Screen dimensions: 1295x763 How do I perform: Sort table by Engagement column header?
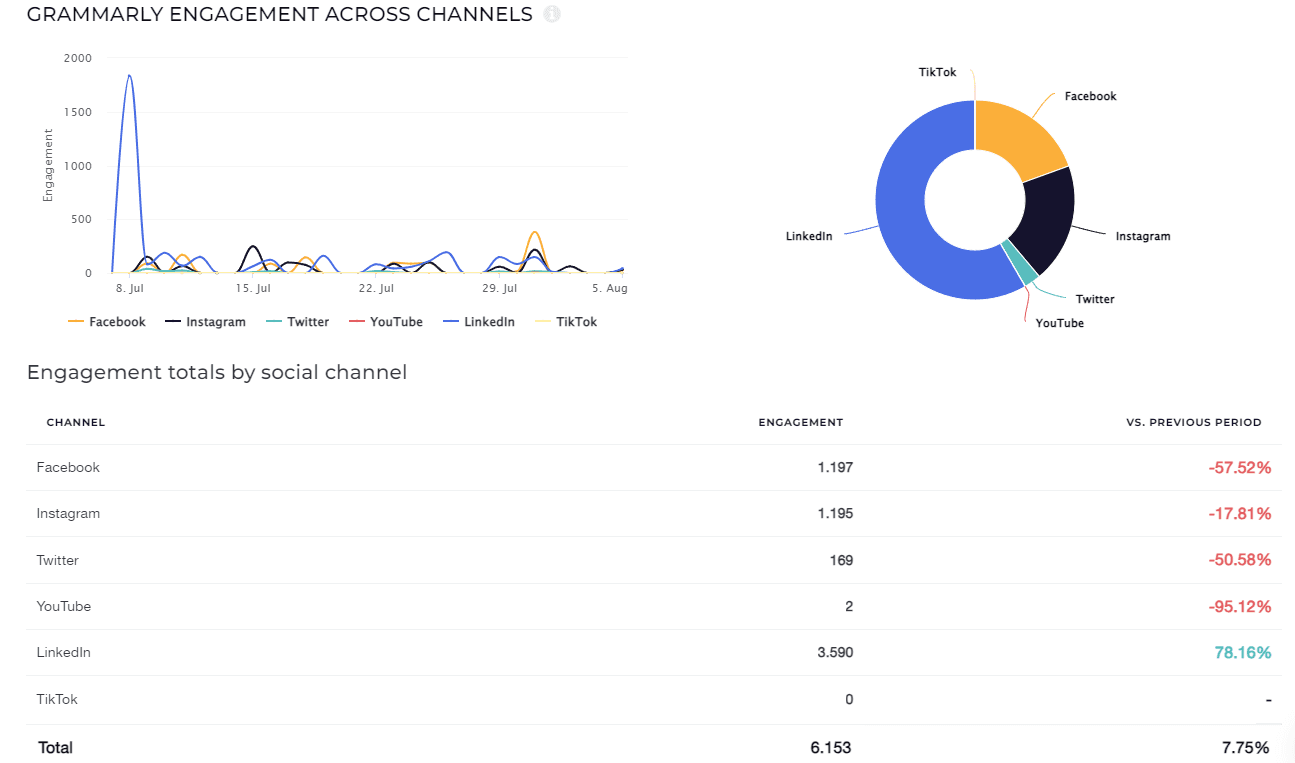pyautogui.click(x=800, y=422)
